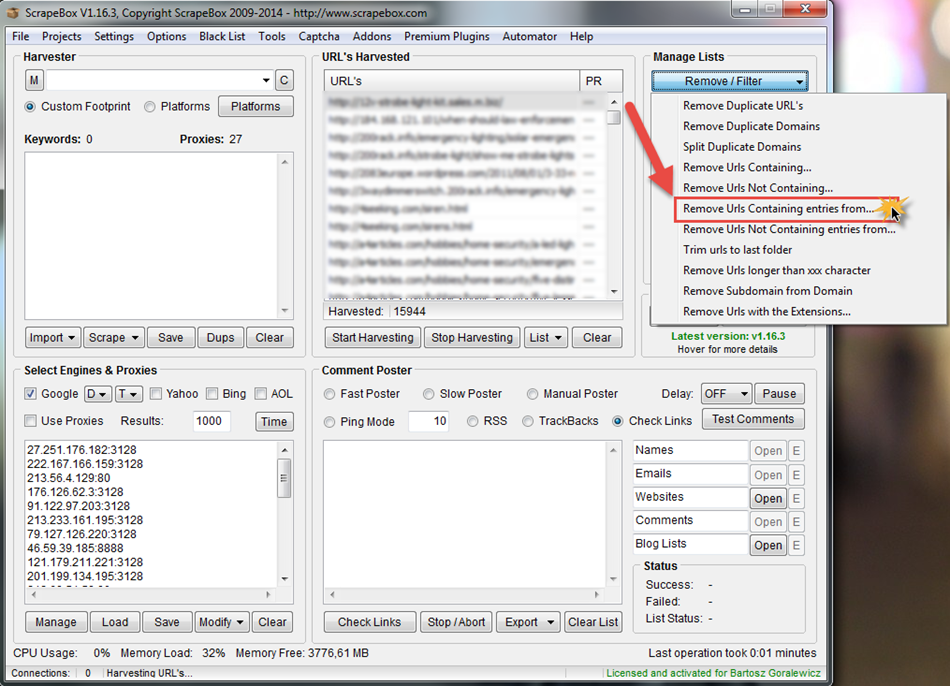Choose the Fast Poster option
This screenshot has height=686, width=950.
pos(330,394)
